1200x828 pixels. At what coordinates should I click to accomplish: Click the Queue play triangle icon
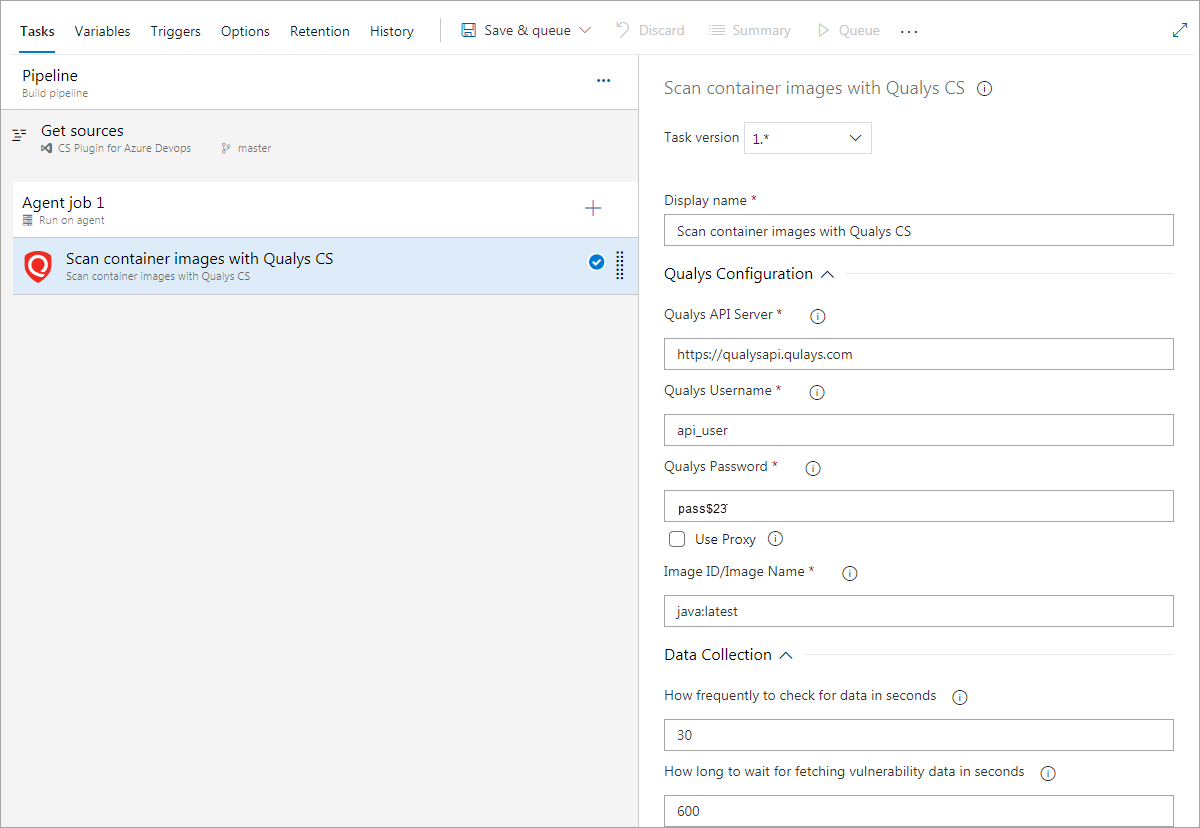(x=824, y=30)
